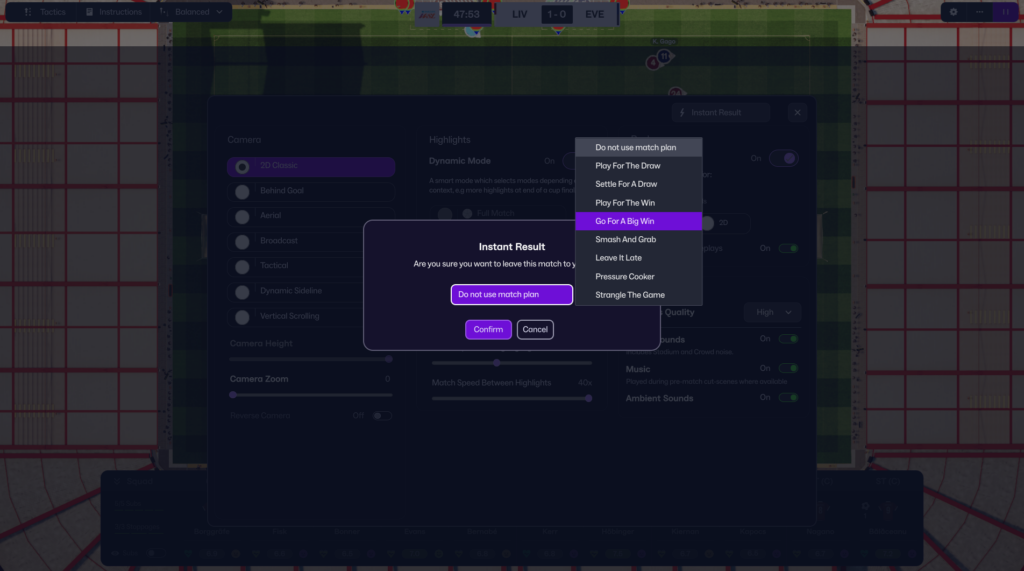Click the lightning bolt Instant Result icon

coord(683,113)
